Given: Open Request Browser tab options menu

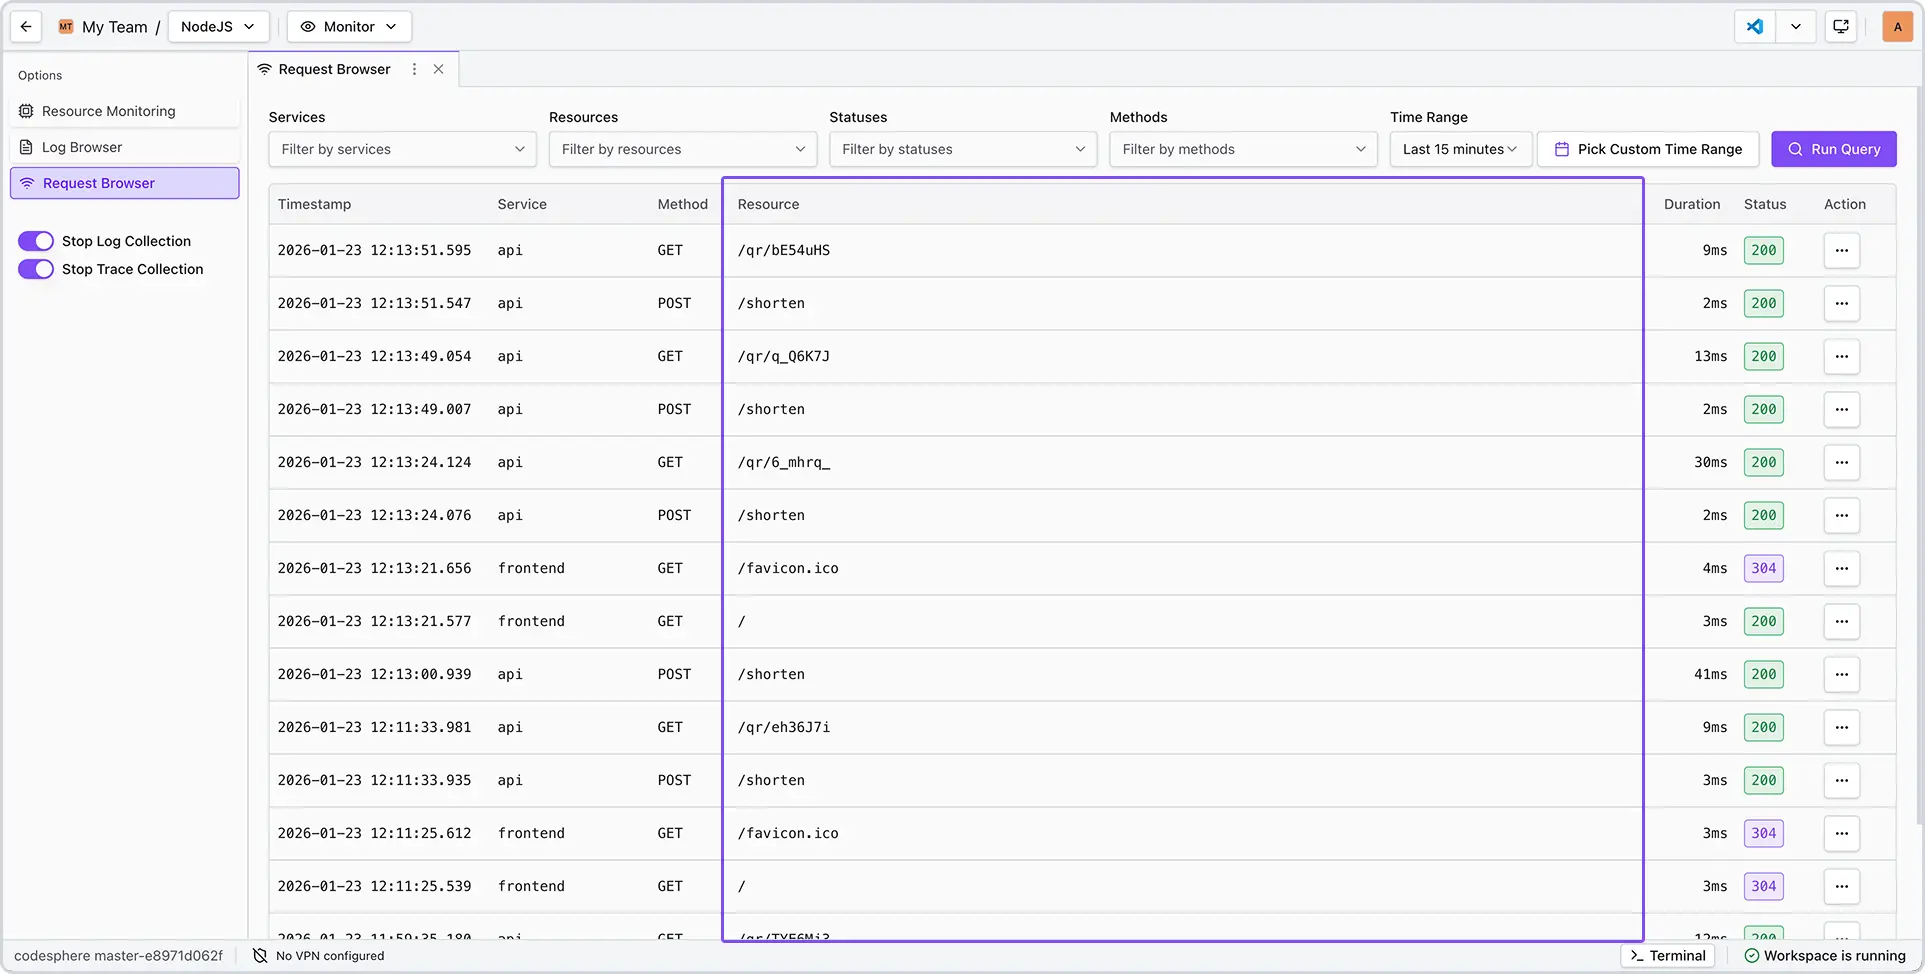Looking at the screenshot, I should (414, 69).
